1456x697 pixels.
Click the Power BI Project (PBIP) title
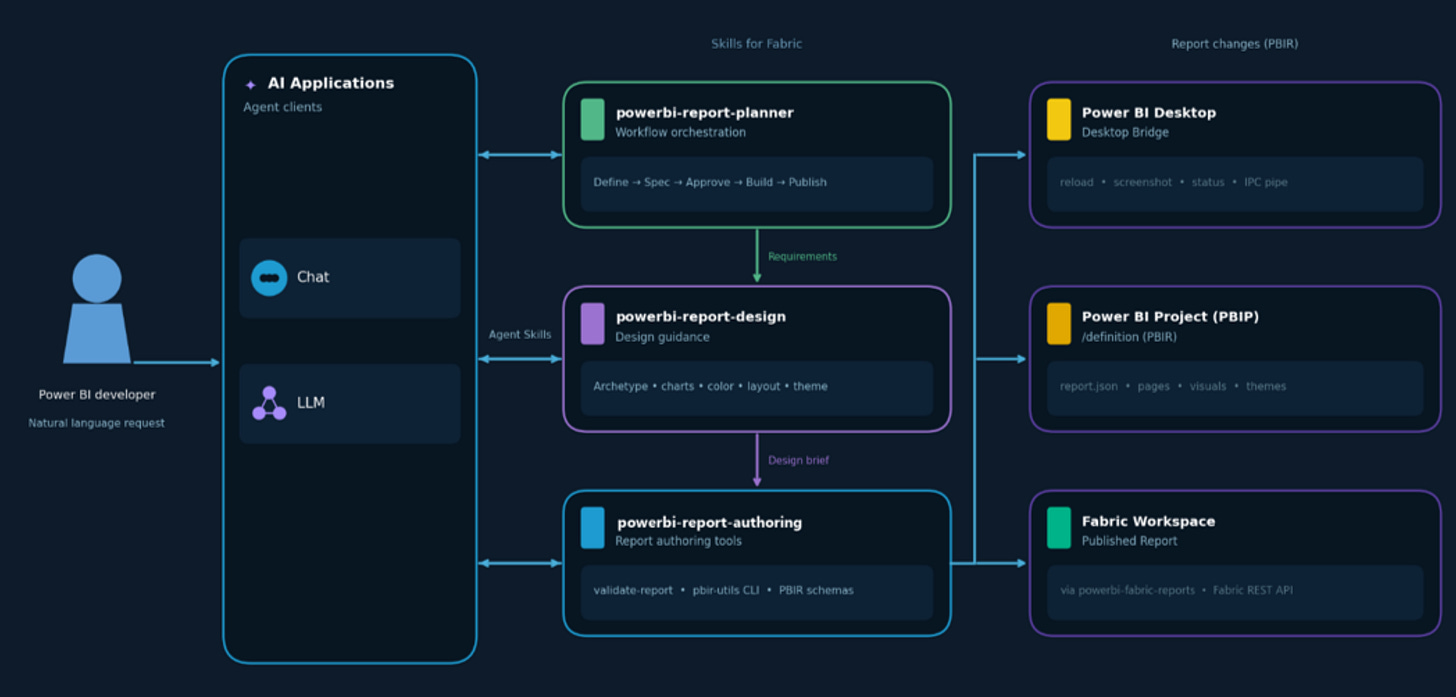coord(1170,317)
